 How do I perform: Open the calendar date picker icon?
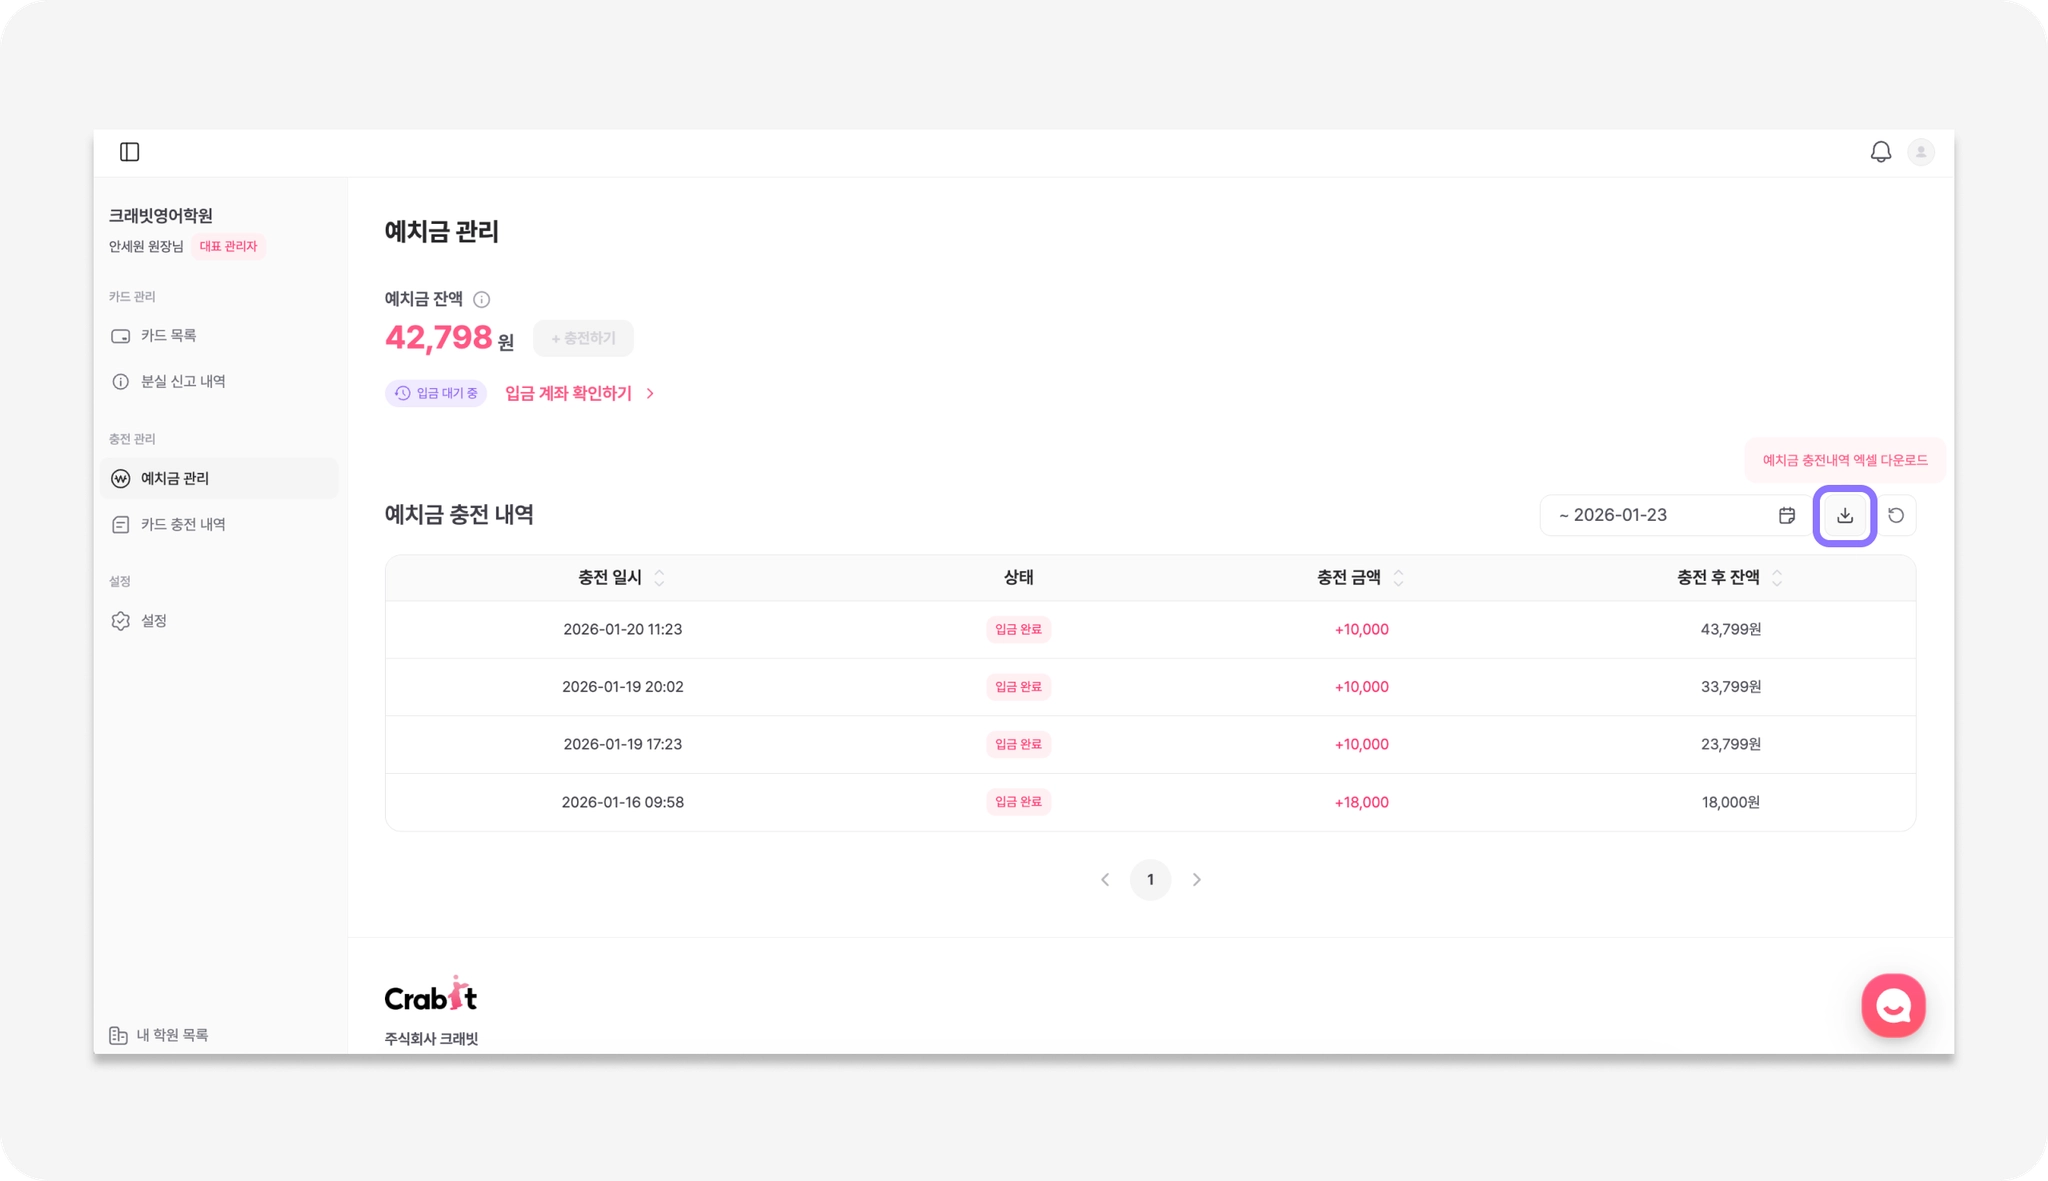tap(1786, 516)
